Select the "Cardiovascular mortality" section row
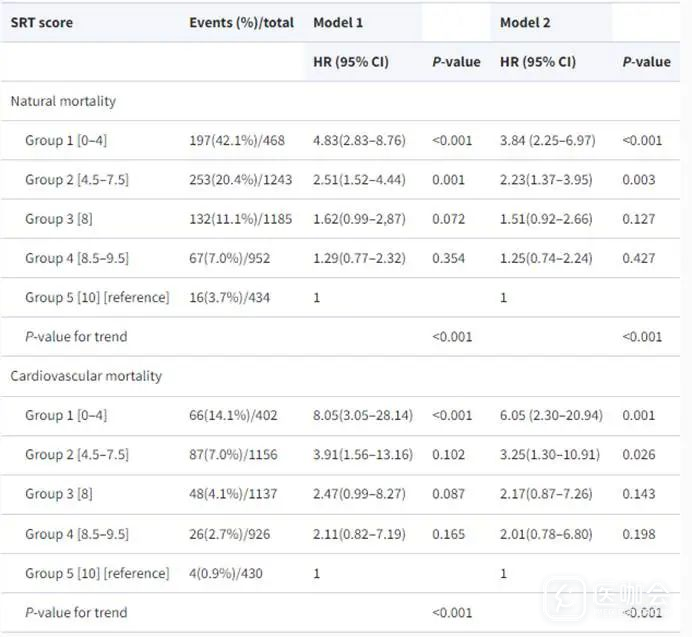Screen dimensions: 692x637 [x=86, y=376]
